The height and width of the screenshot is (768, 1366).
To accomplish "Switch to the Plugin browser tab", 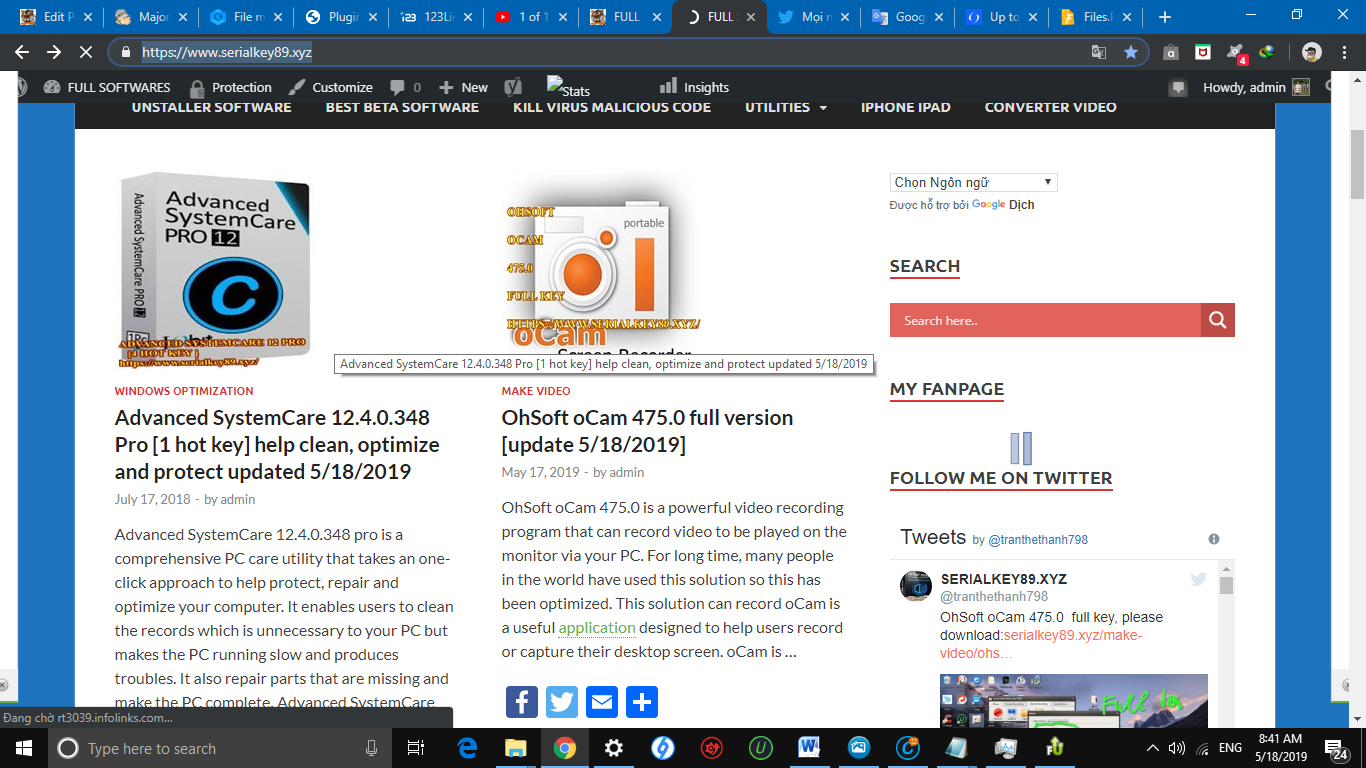I will click(x=344, y=17).
